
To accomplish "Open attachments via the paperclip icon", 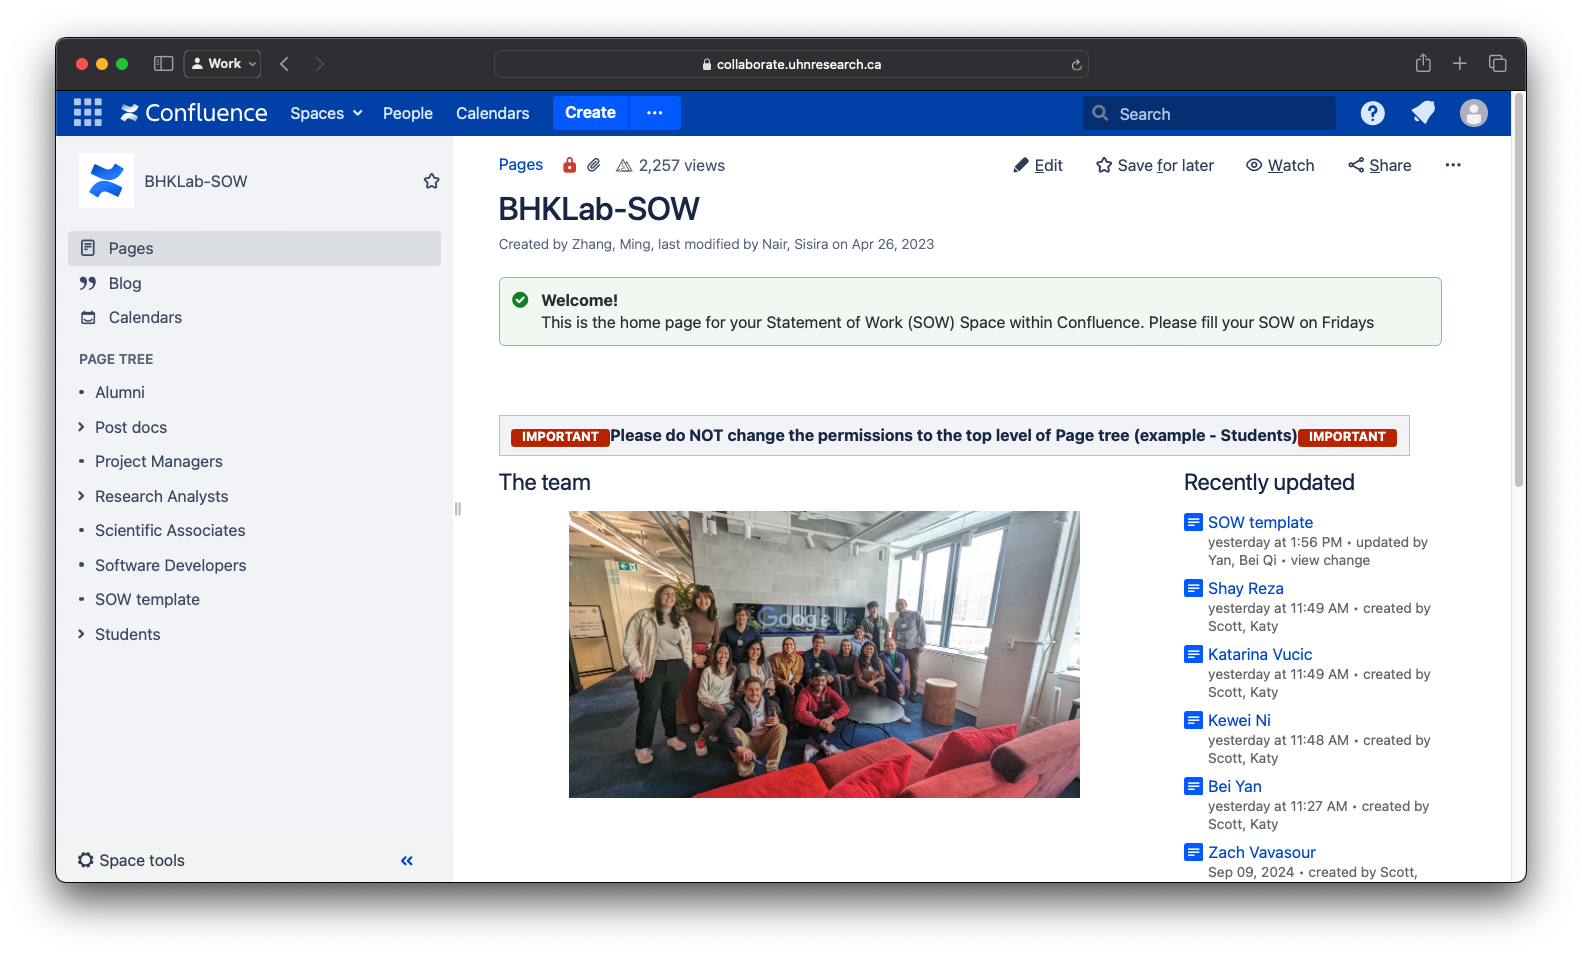I will pos(594,165).
